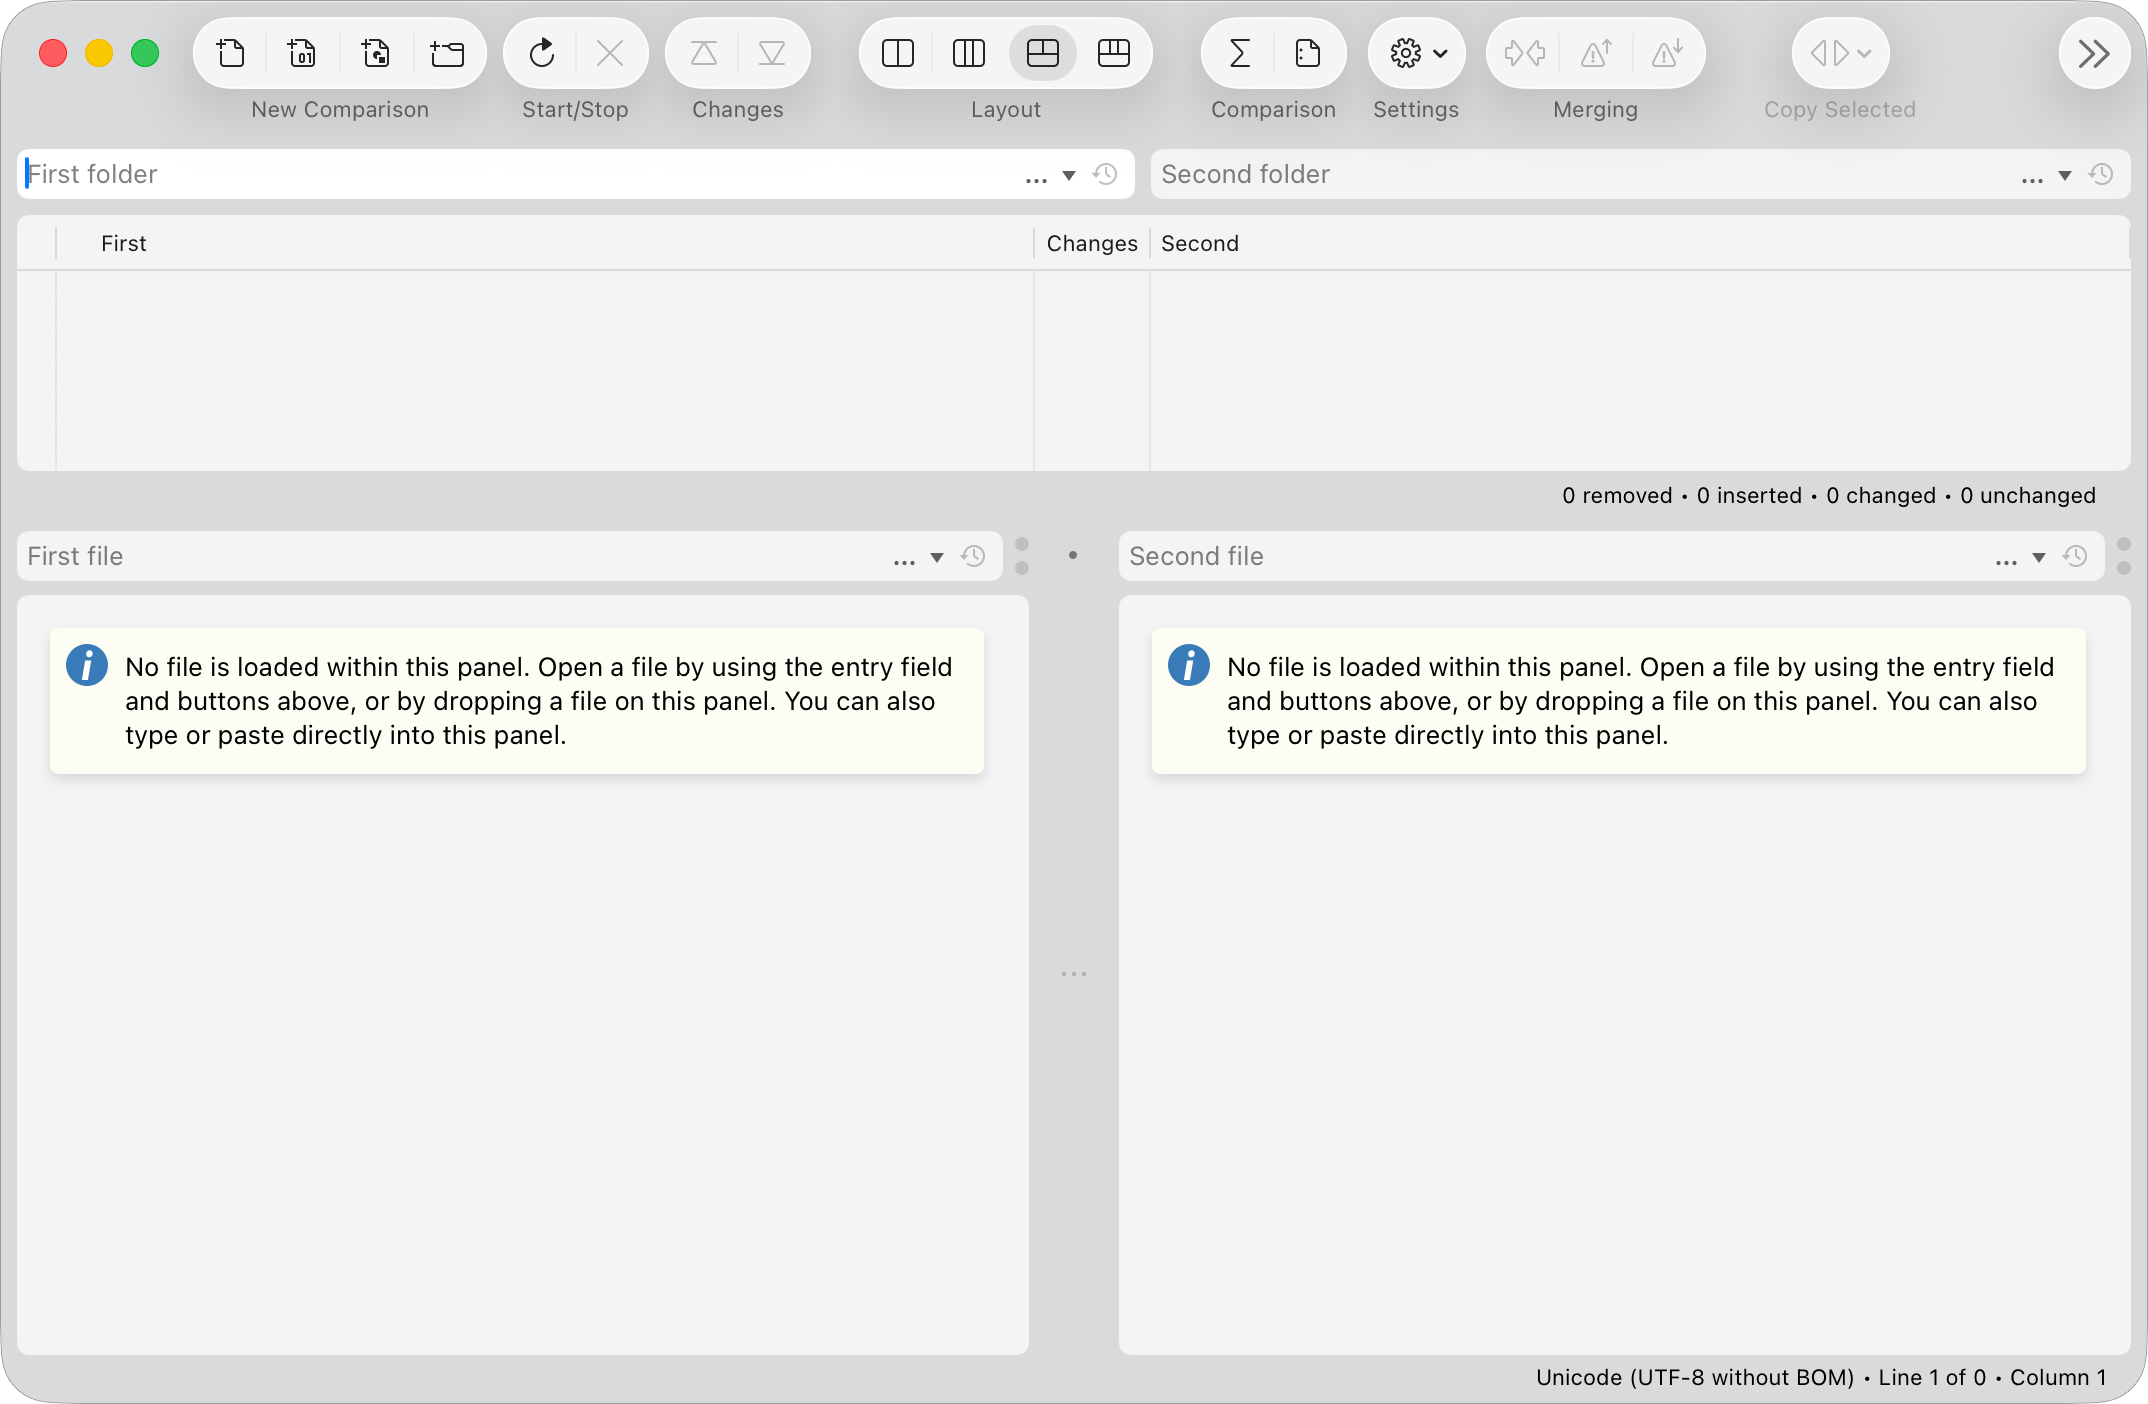This screenshot has height=1404, width=2148.
Task: Open the comparison summary sigma icon
Action: coord(1239,53)
